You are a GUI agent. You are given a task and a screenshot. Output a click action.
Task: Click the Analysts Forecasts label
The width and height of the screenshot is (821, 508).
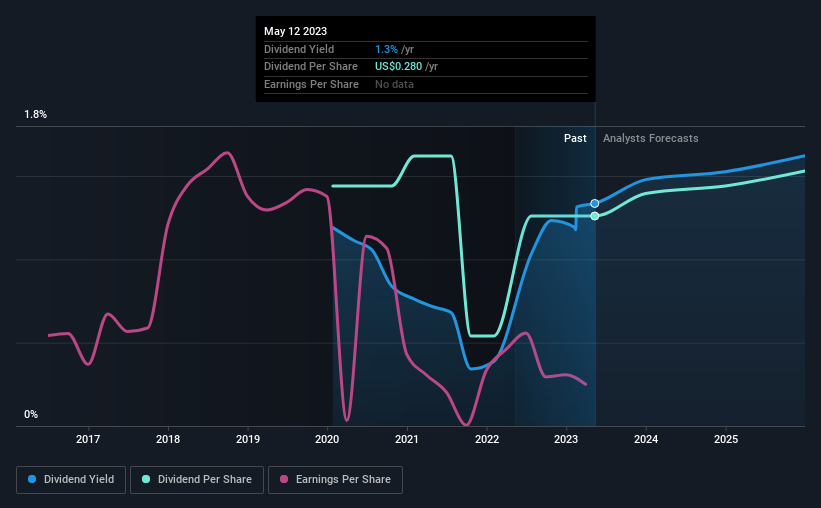pyautogui.click(x=650, y=138)
